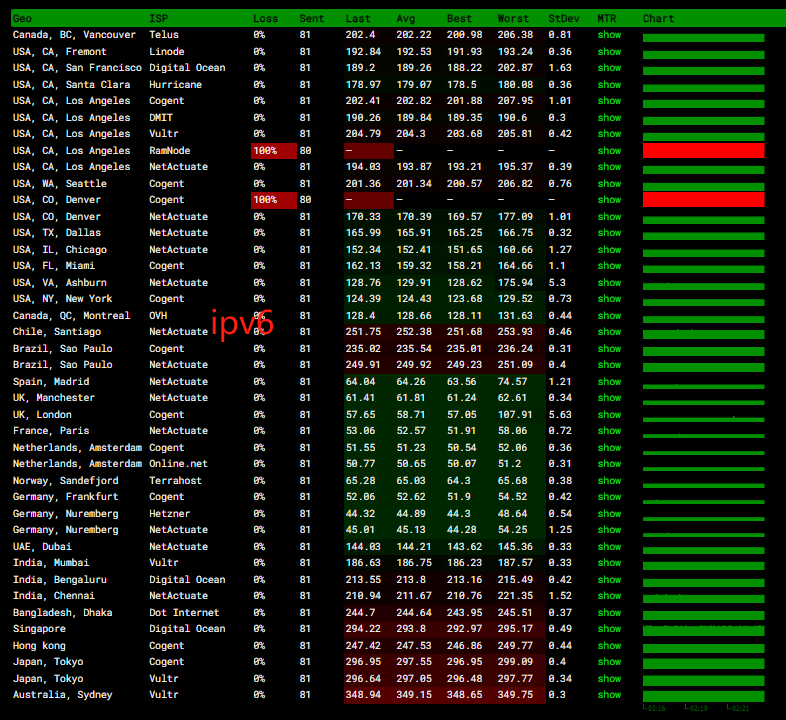
Task: Click the ISP column header
Action: (x=158, y=19)
